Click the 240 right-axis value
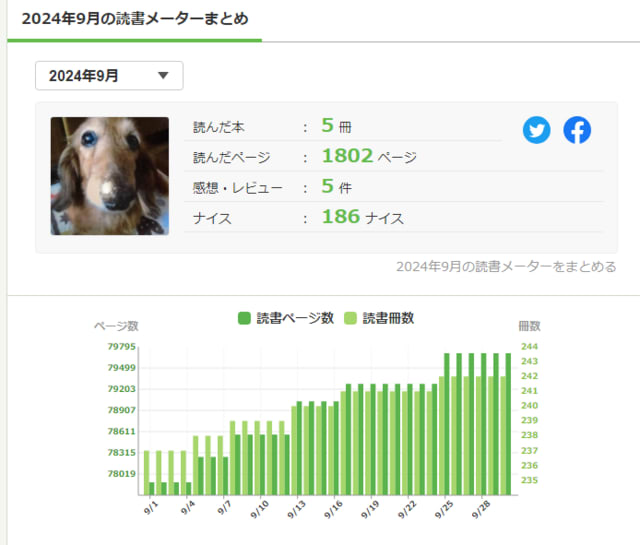The width and height of the screenshot is (640, 545). click(x=529, y=406)
